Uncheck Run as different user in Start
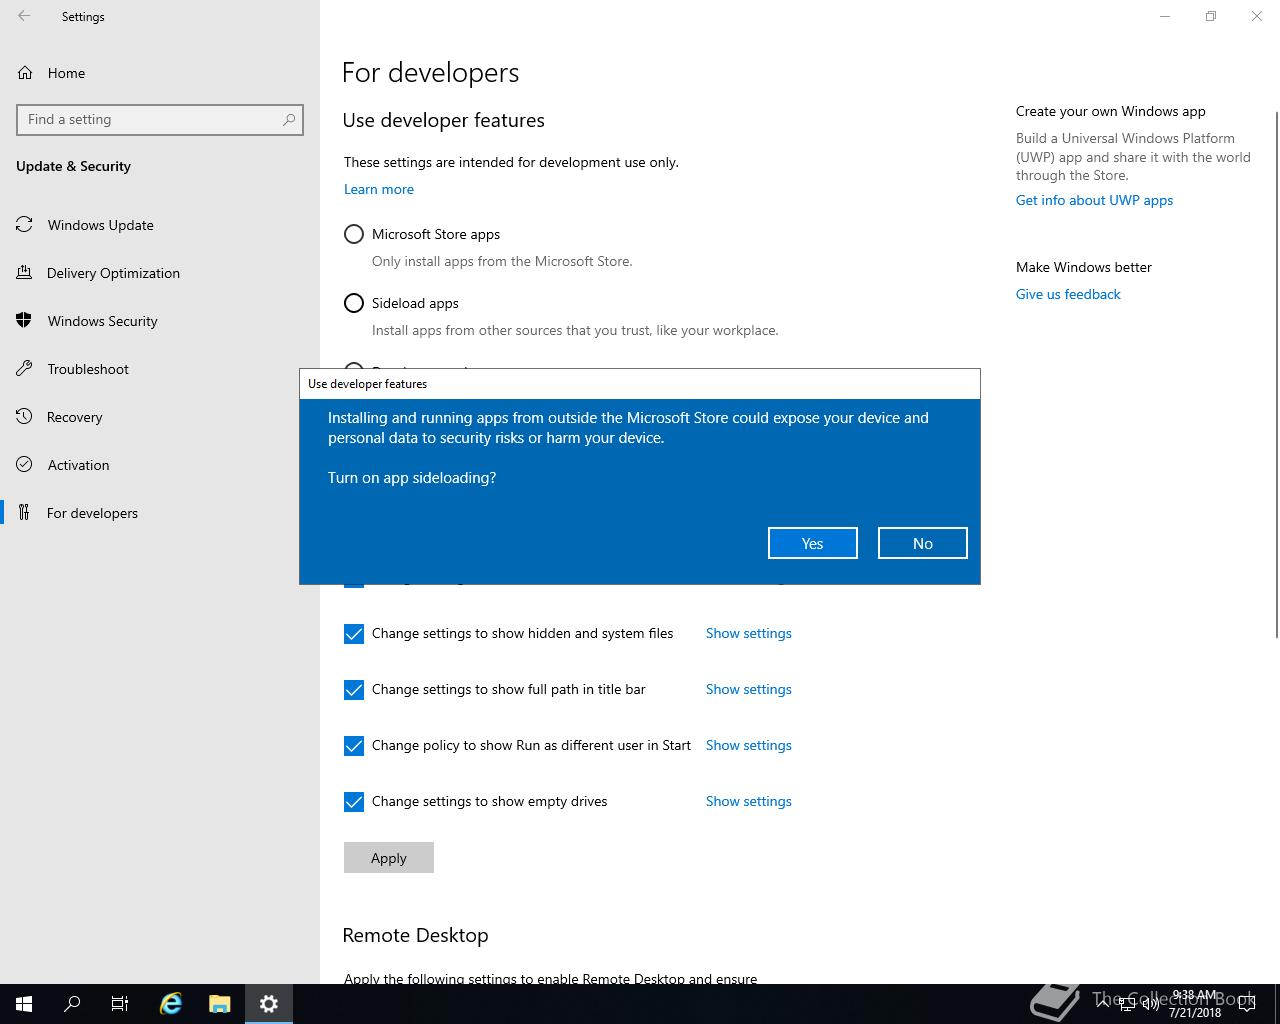 [354, 746]
